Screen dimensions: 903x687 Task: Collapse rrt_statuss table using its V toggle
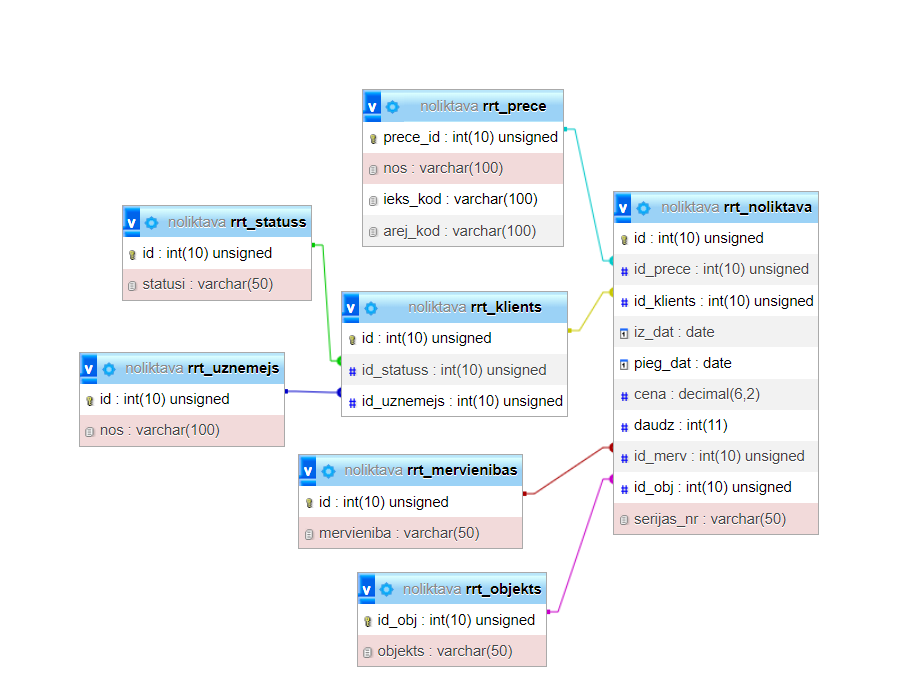132,222
